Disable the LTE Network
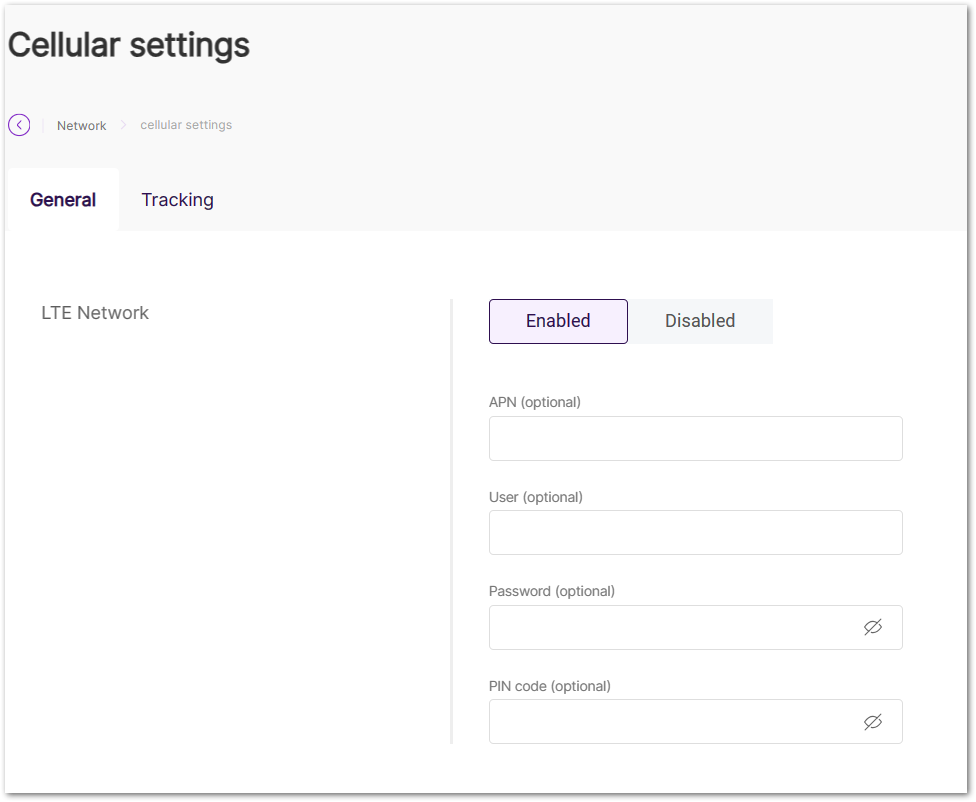 point(699,320)
